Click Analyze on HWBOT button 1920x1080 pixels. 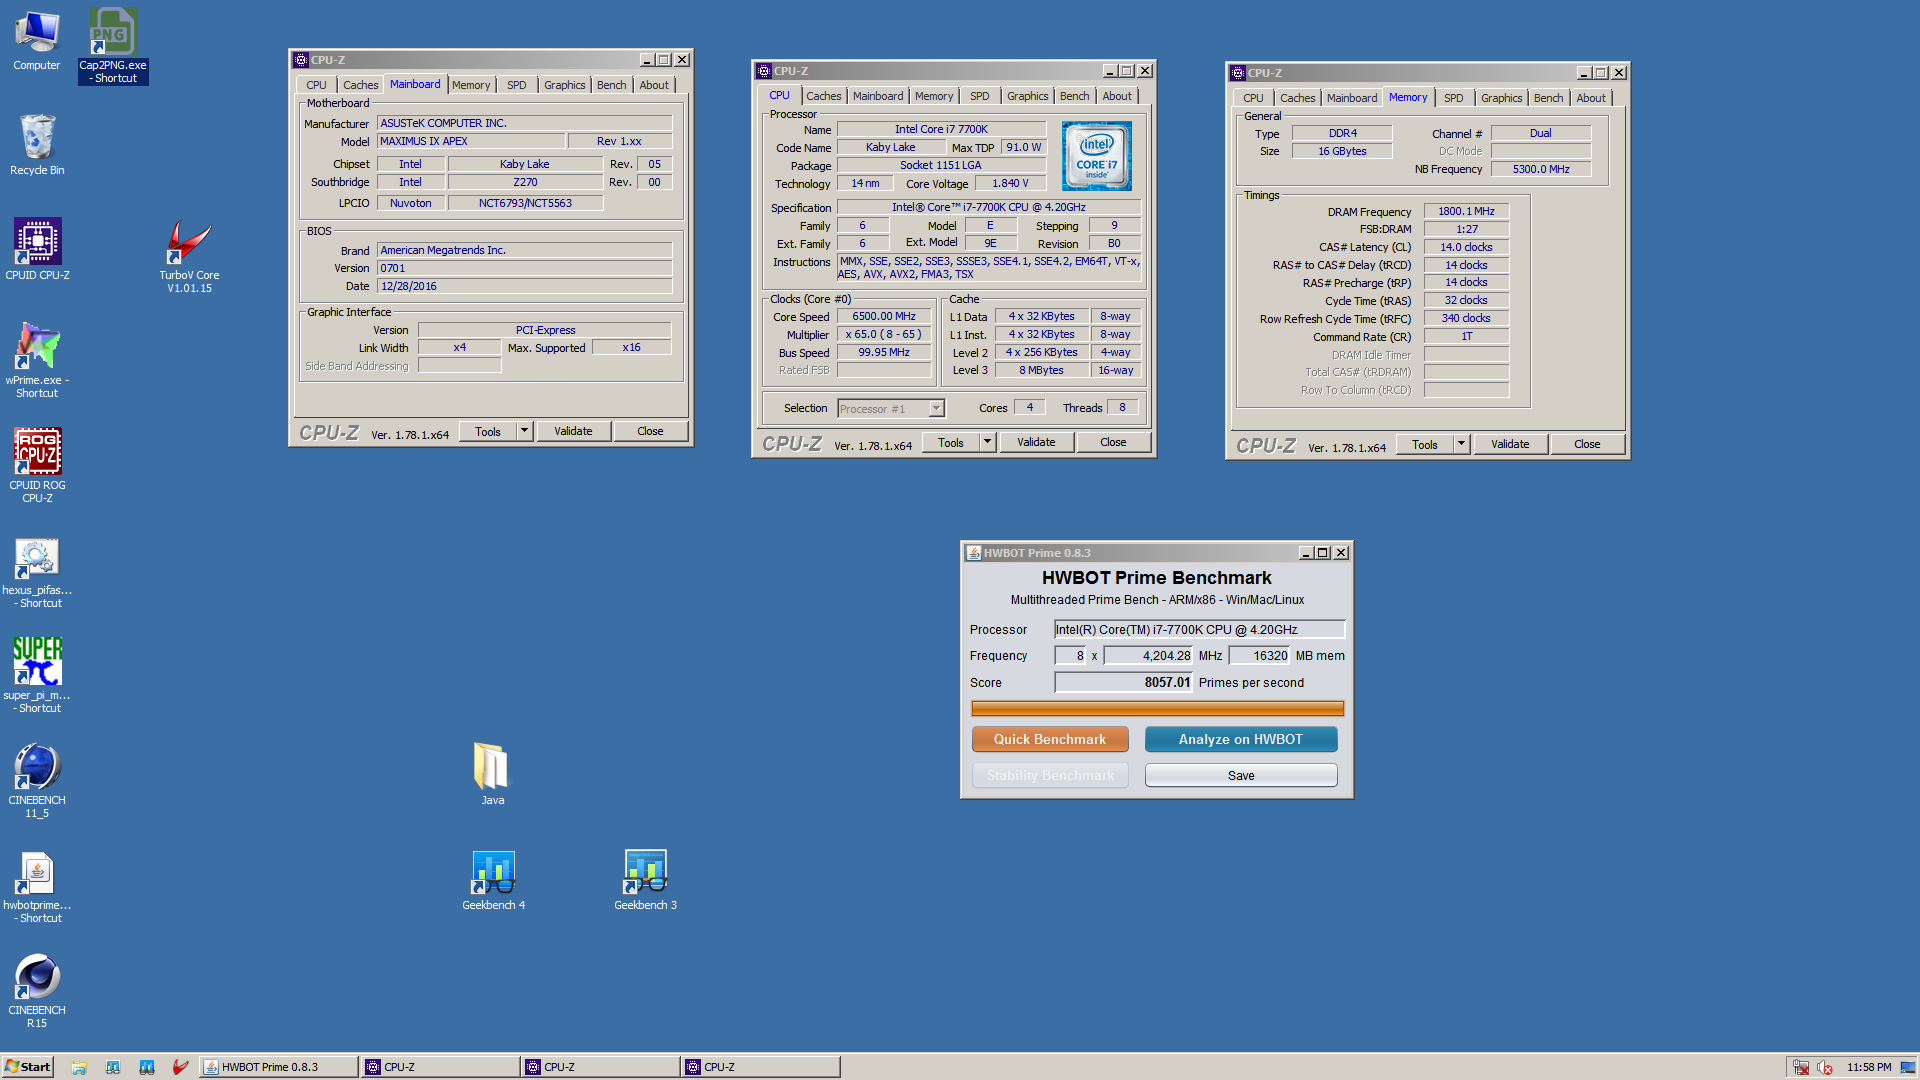(1241, 739)
